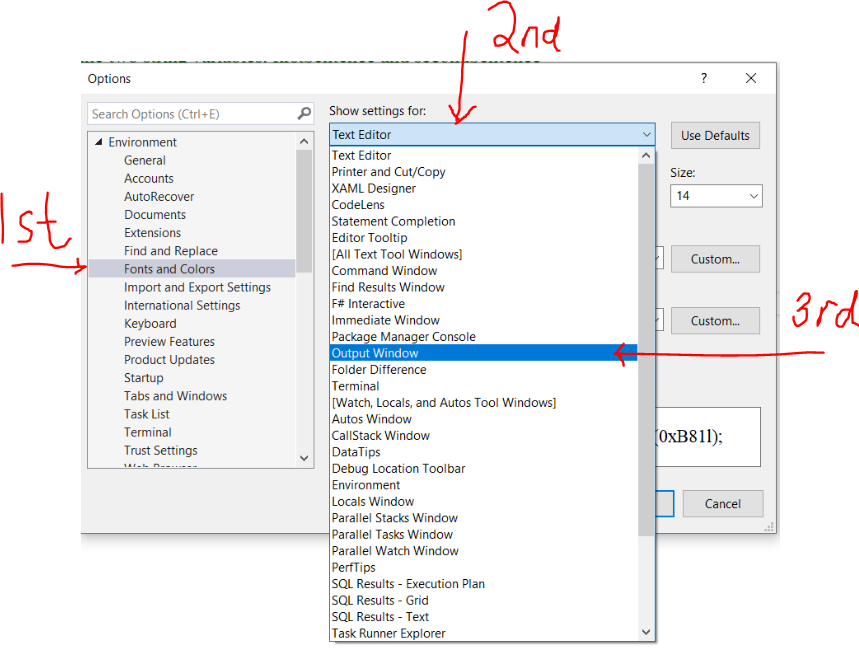Click the upper Custom... button
The height and width of the screenshot is (666, 859).
[x=715, y=259]
